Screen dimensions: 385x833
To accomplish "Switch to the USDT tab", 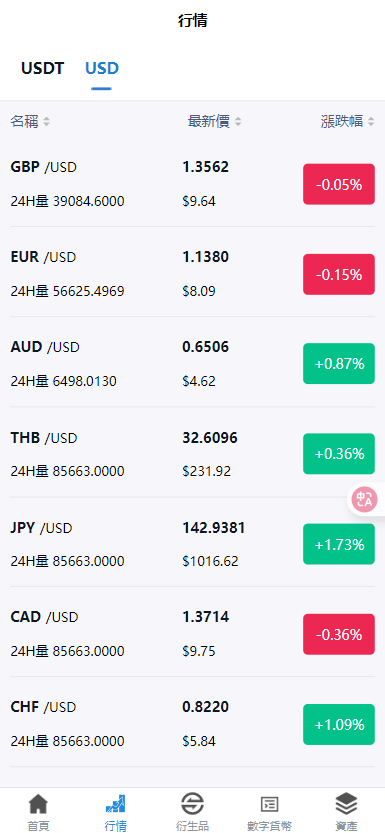I will coord(42,69).
